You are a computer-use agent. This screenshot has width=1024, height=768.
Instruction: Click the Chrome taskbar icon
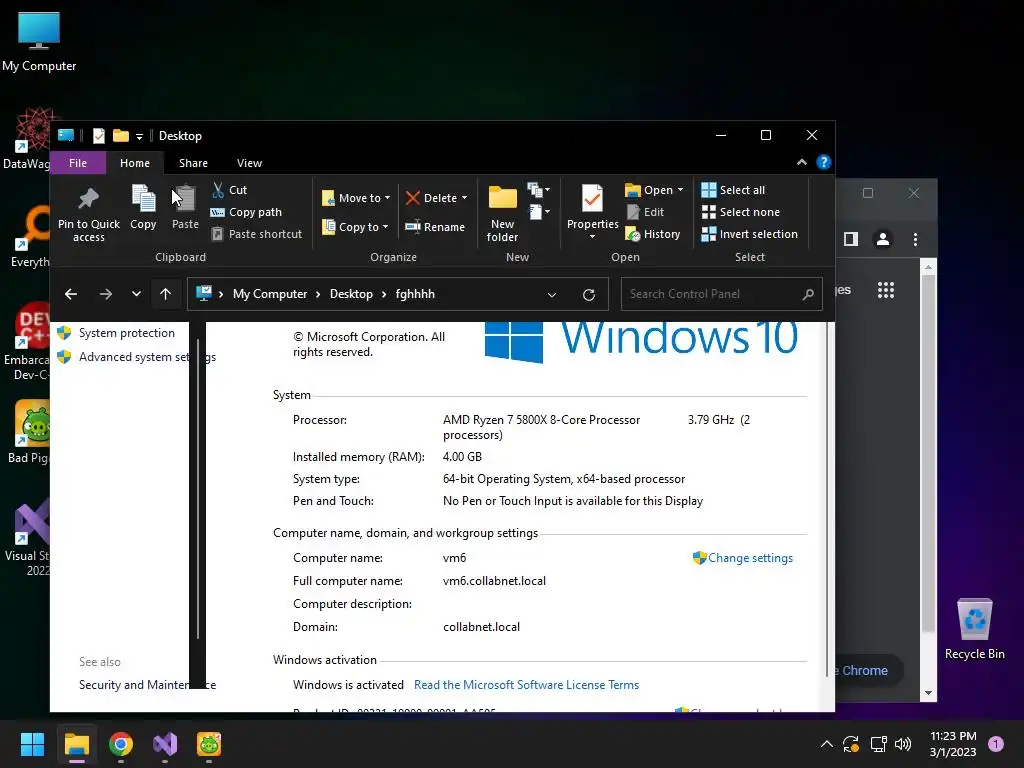pyautogui.click(x=121, y=744)
